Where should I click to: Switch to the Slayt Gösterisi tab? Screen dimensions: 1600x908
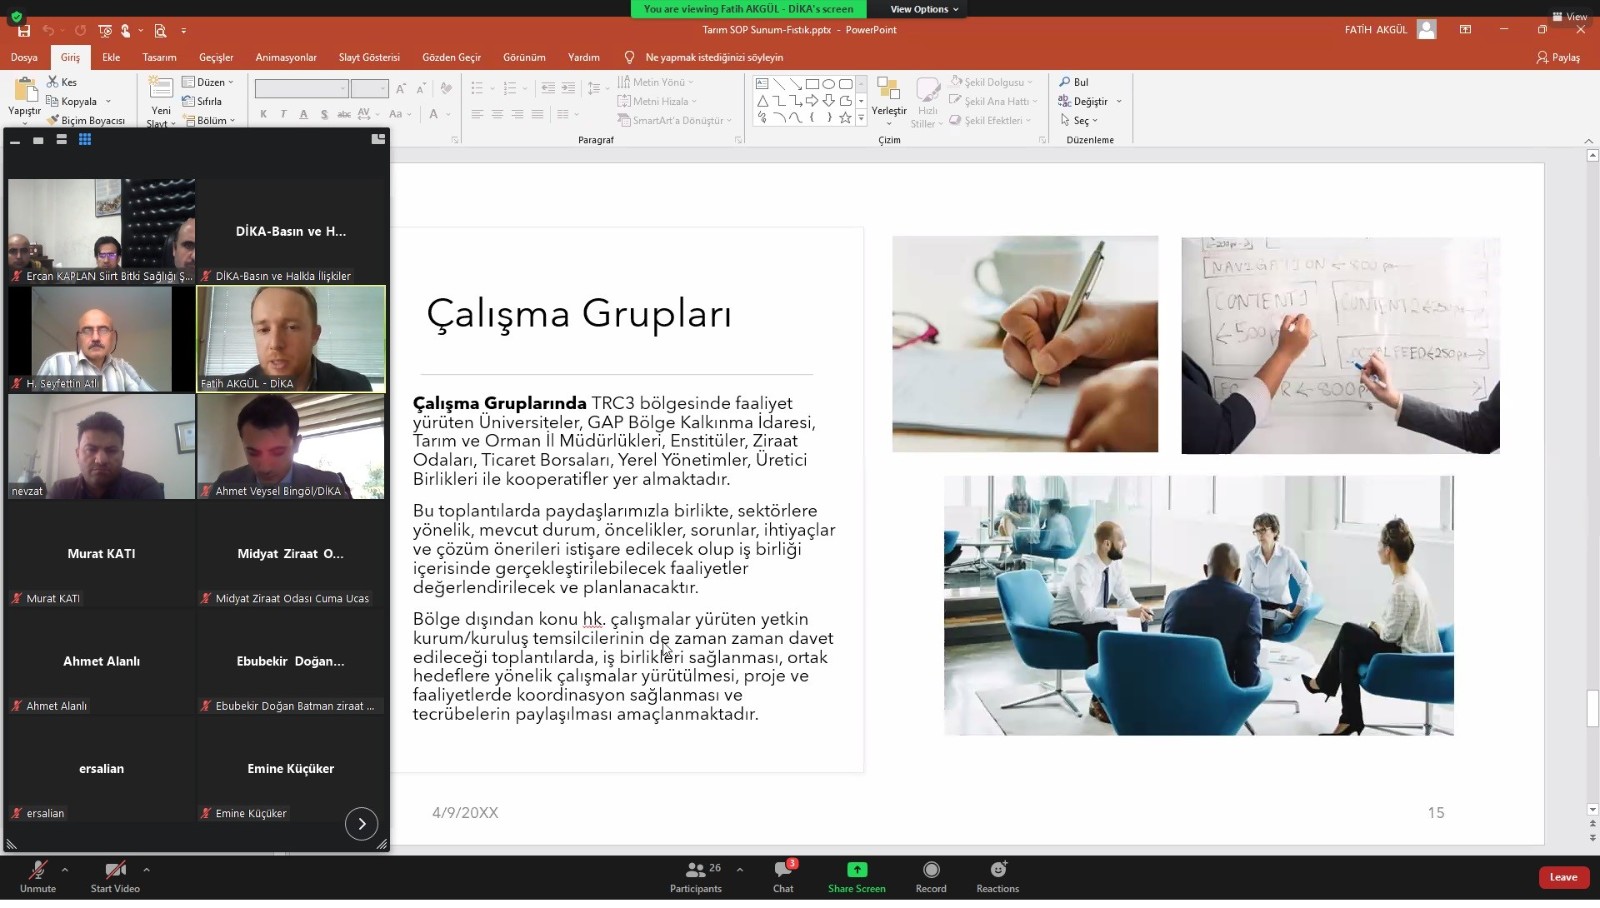coord(369,57)
